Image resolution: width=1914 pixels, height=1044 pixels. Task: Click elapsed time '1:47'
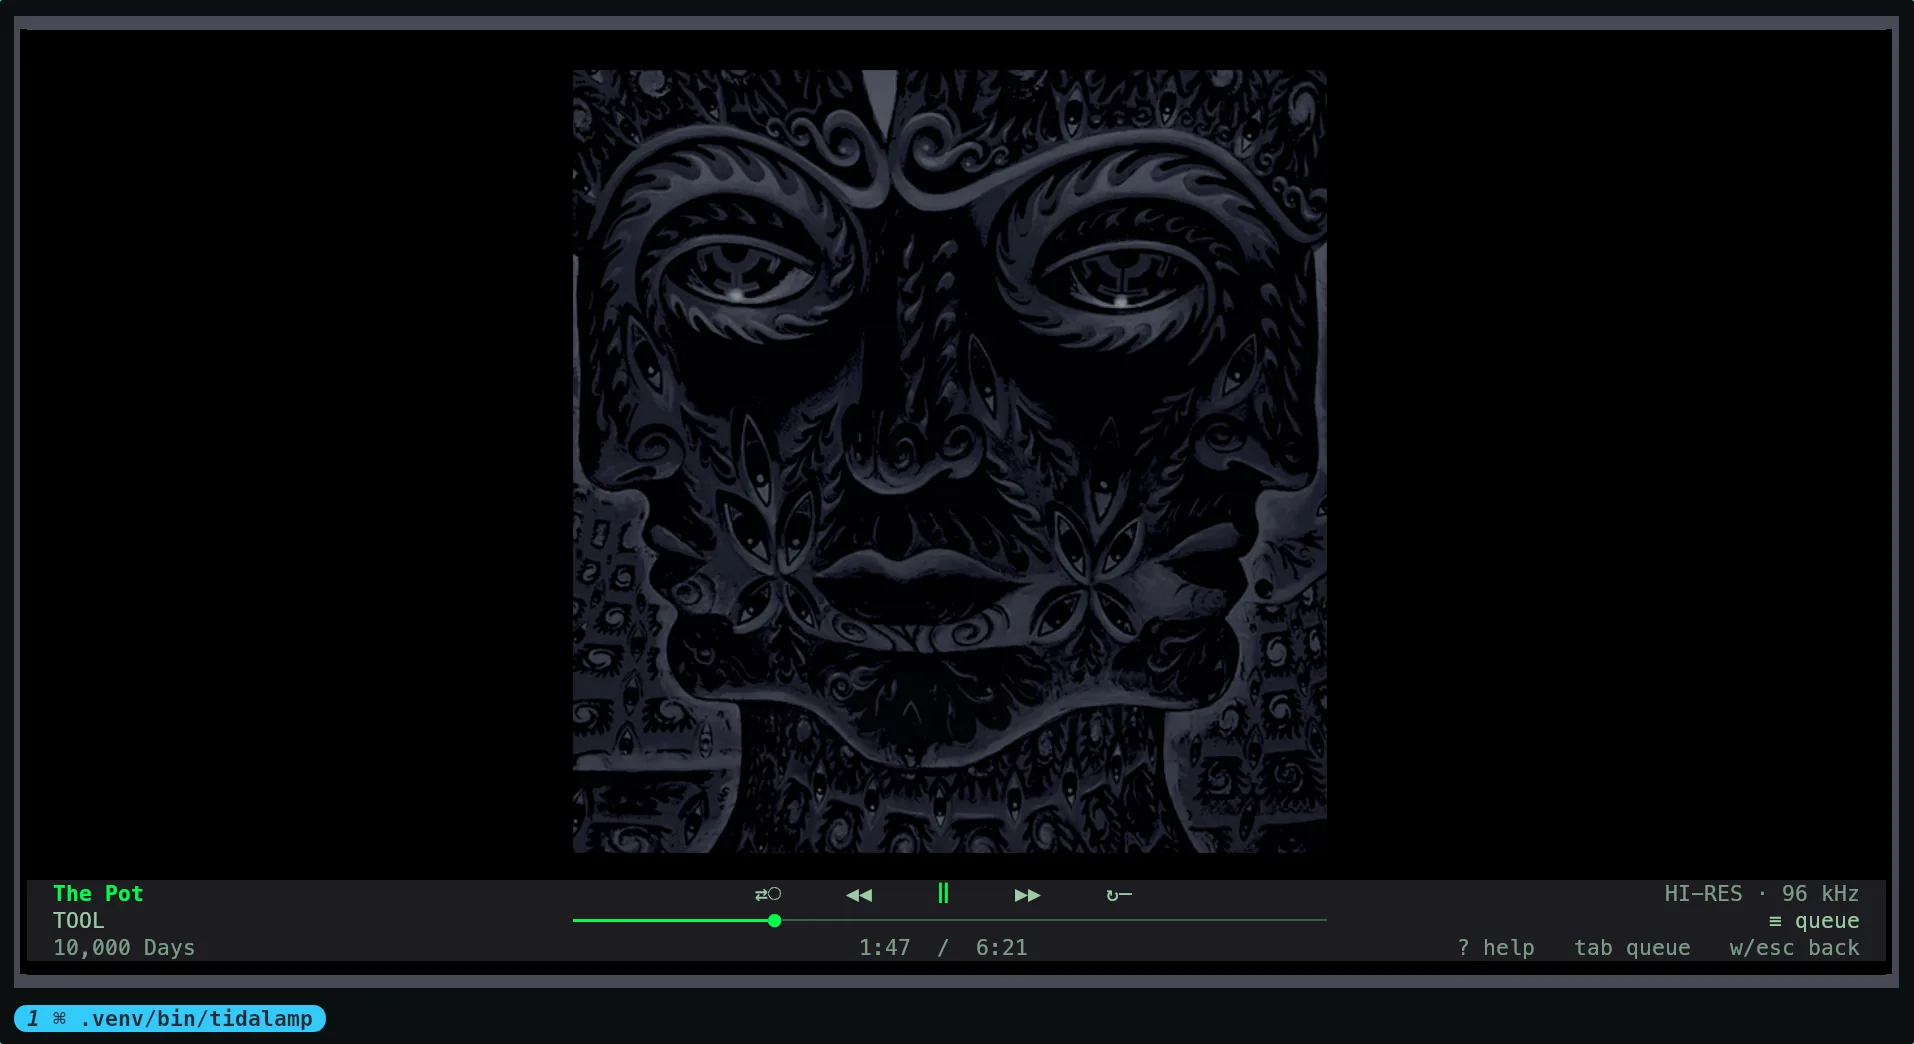coord(885,948)
